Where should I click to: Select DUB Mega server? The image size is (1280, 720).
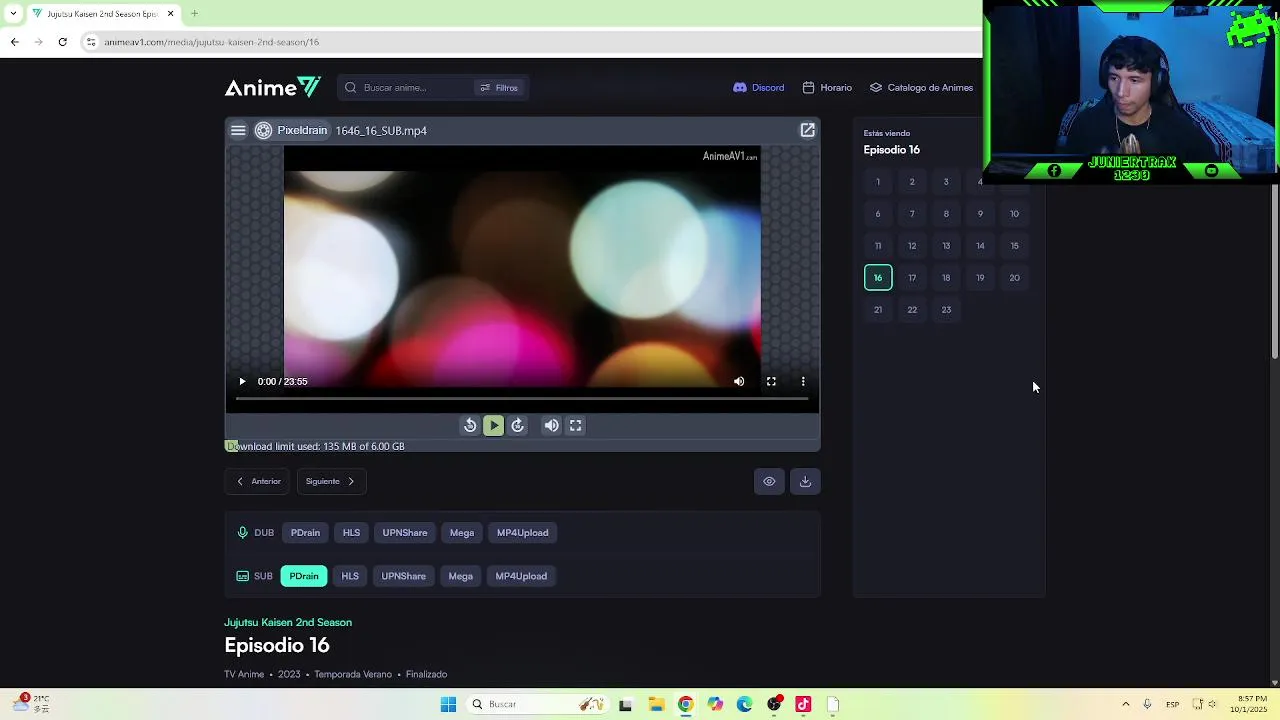tap(462, 533)
